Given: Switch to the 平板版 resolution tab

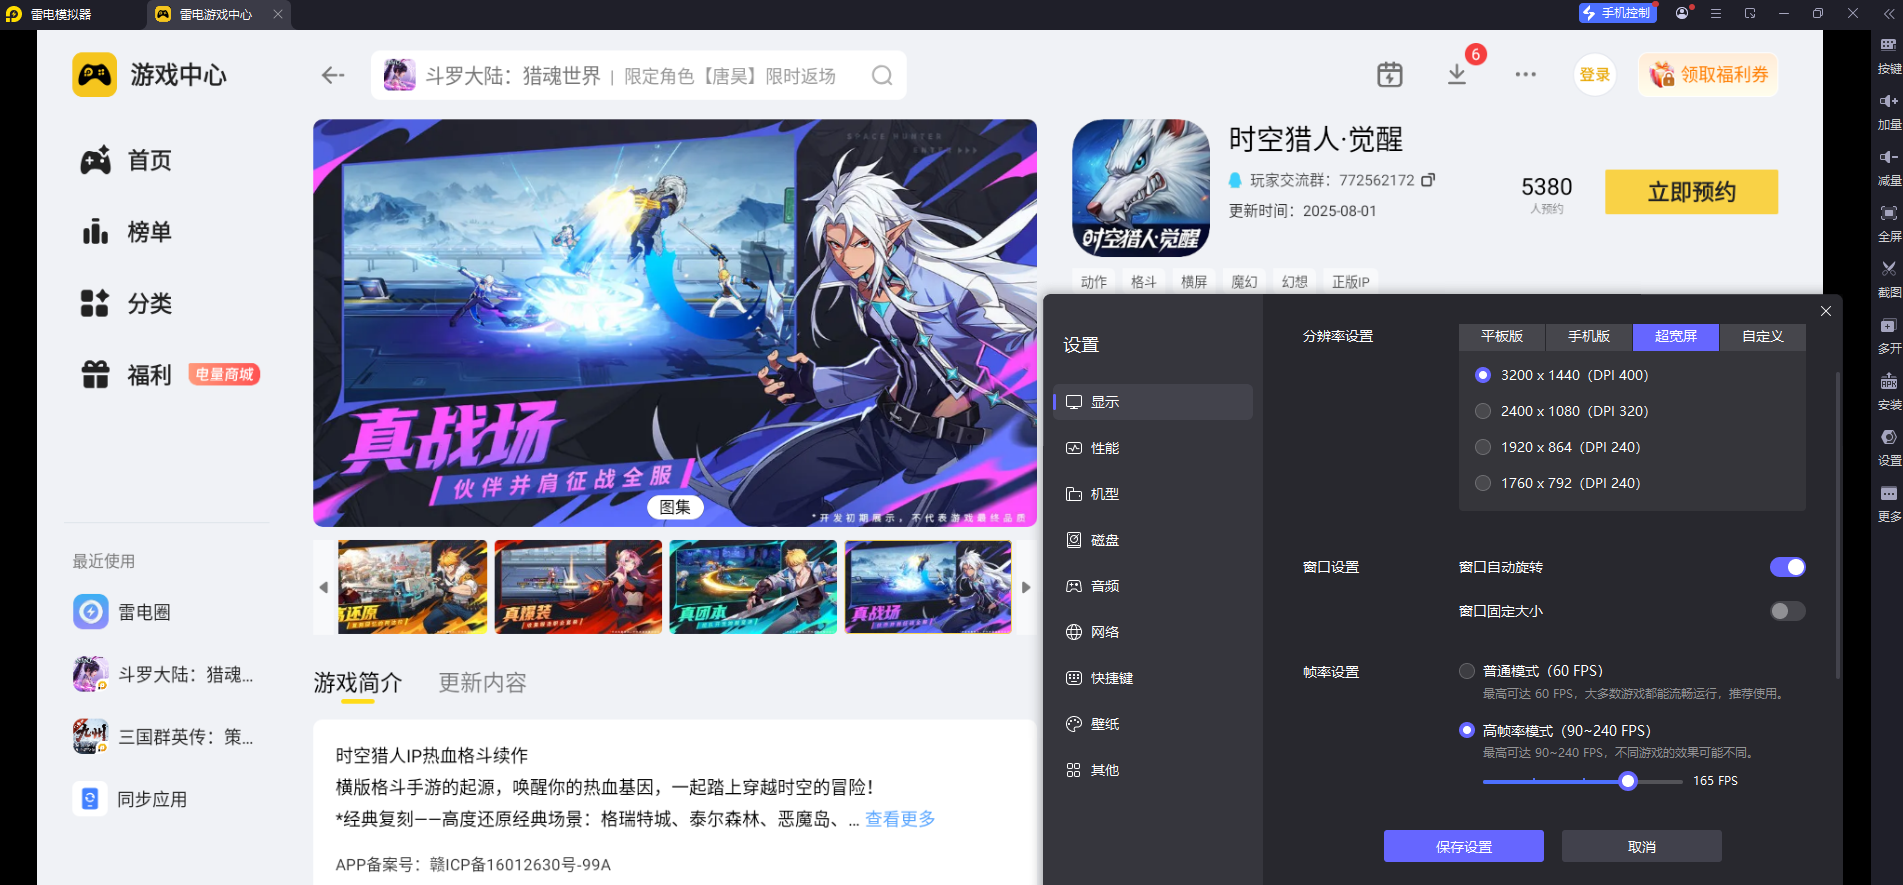Looking at the screenshot, I should (x=1501, y=337).
